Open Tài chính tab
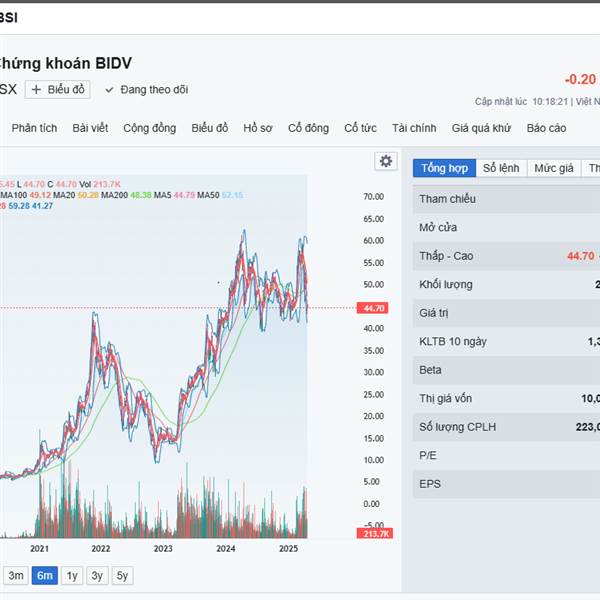 click(414, 128)
